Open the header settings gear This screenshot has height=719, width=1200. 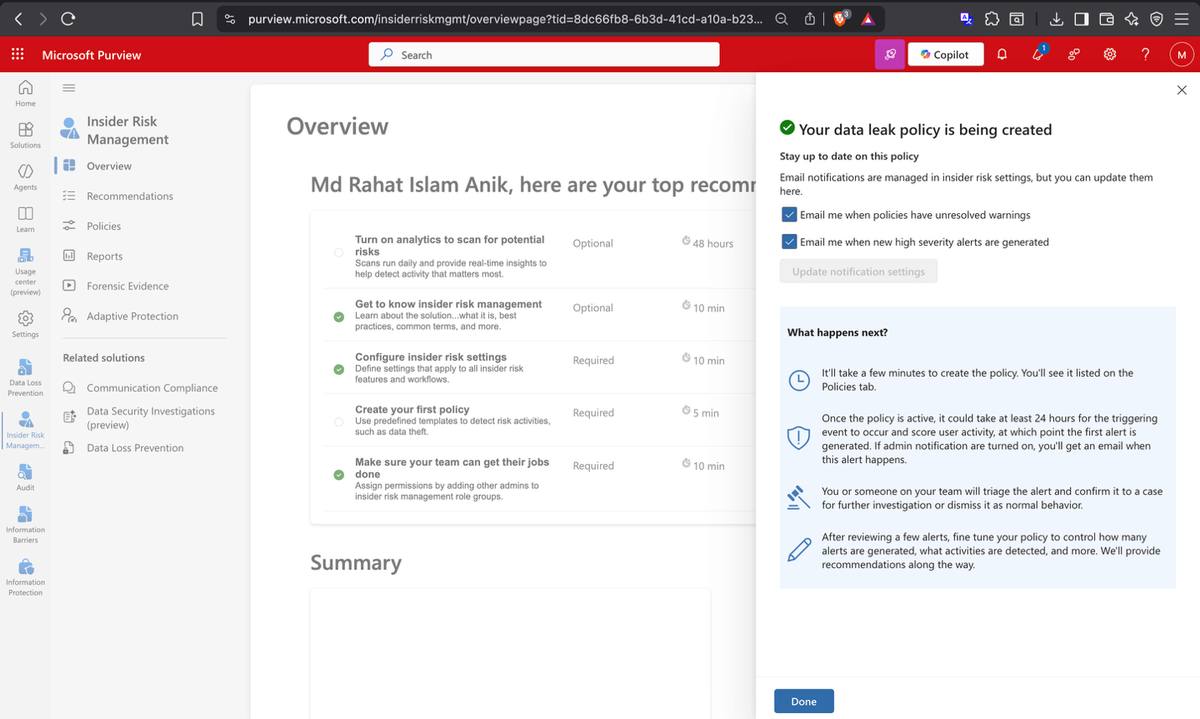pos(1109,54)
